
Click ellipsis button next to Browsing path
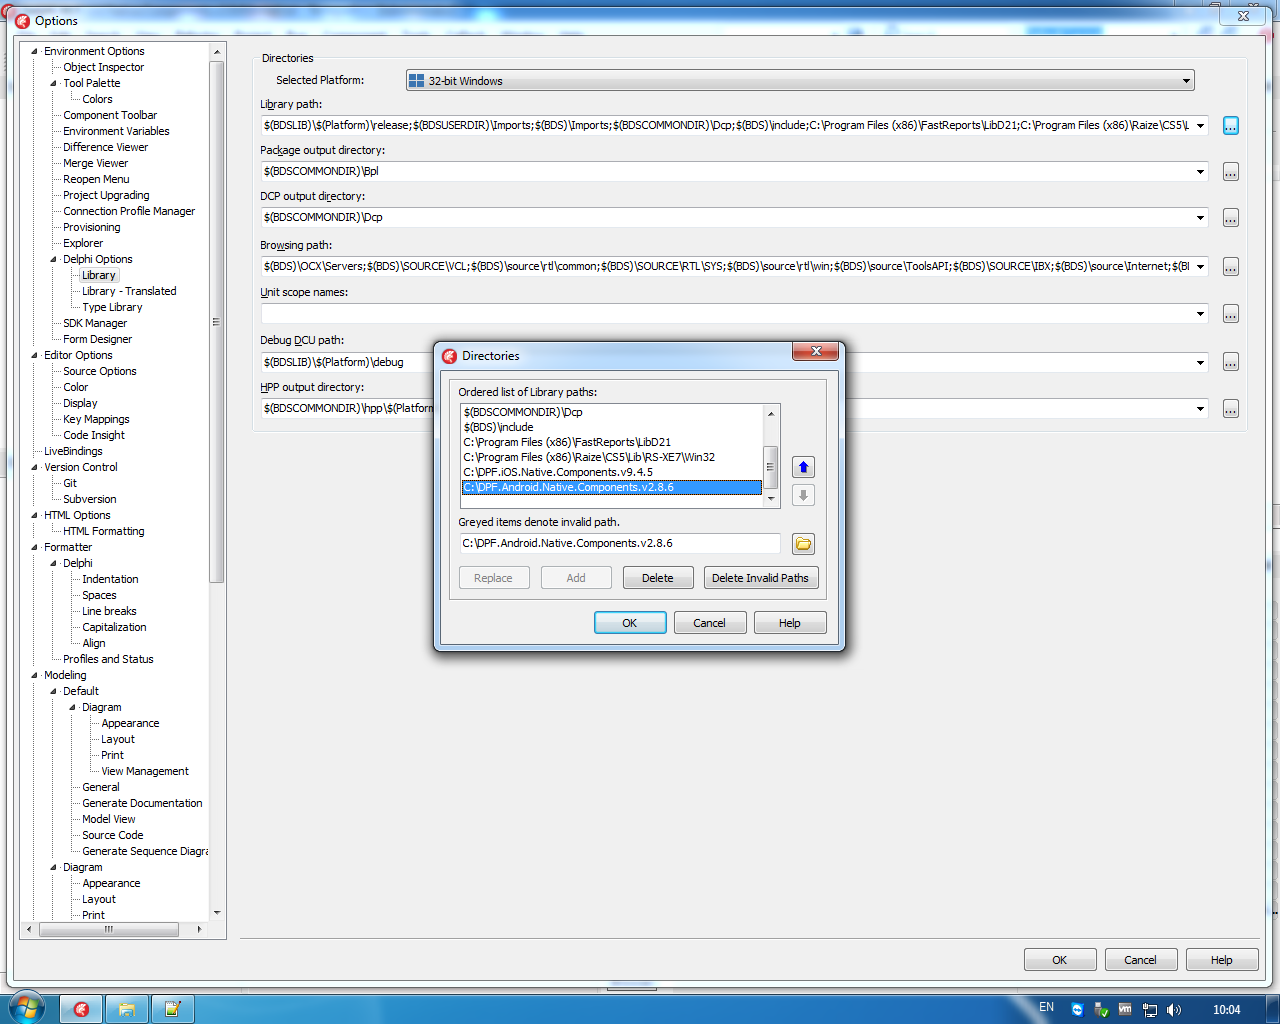(x=1231, y=267)
